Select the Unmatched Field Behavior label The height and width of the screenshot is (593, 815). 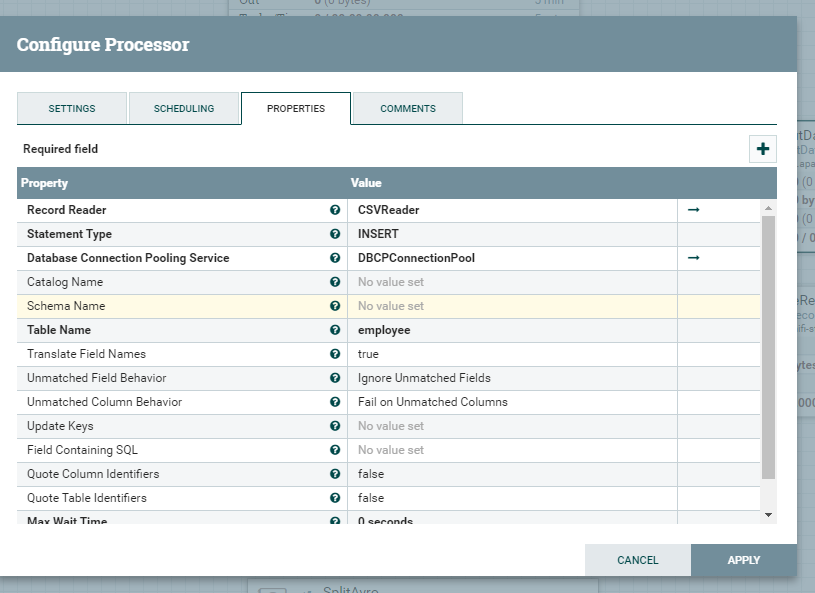pyautogui.click(x=97, y=378)
